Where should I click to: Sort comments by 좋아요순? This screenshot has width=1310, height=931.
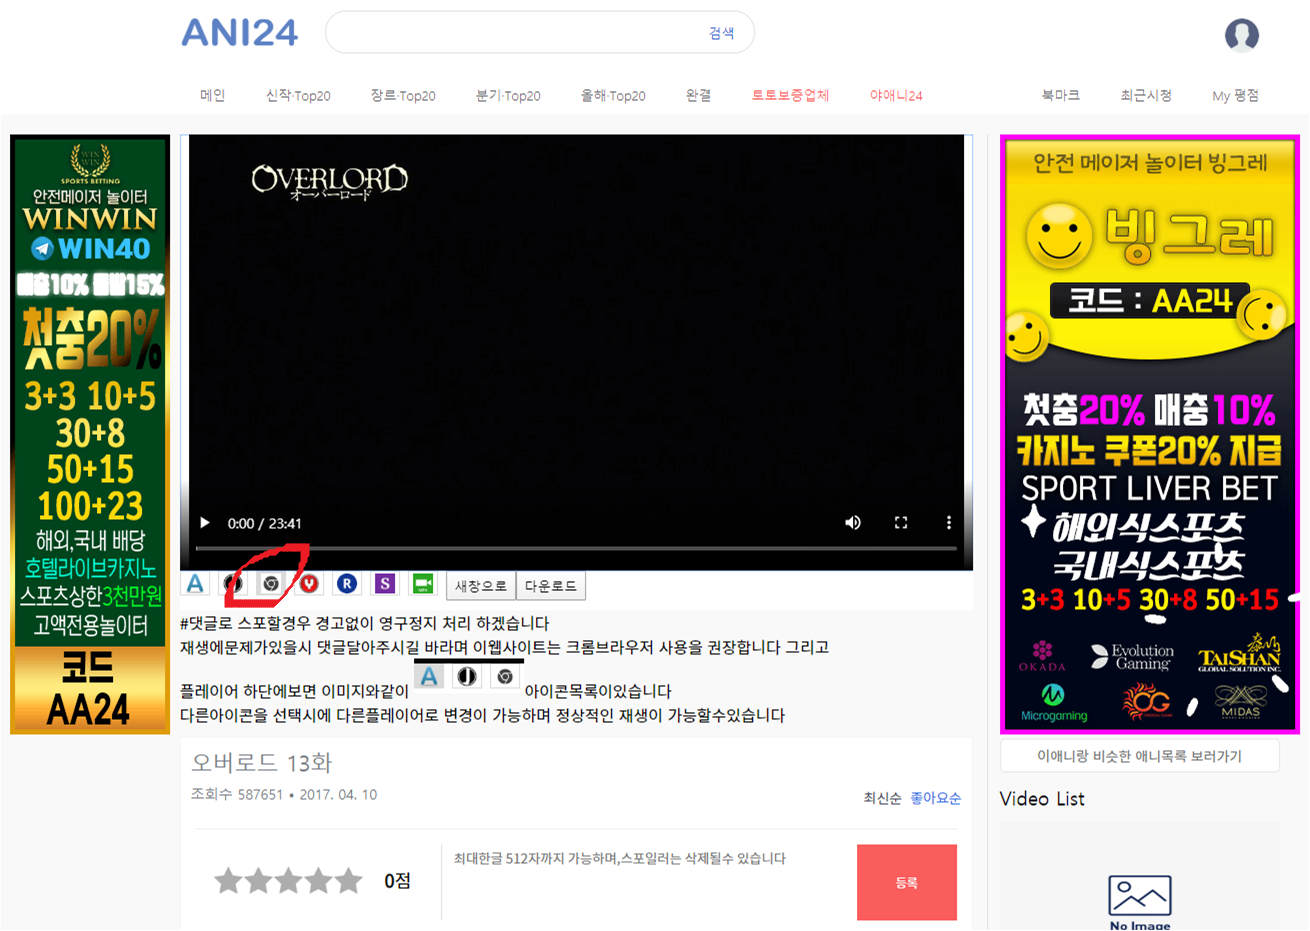935,798
